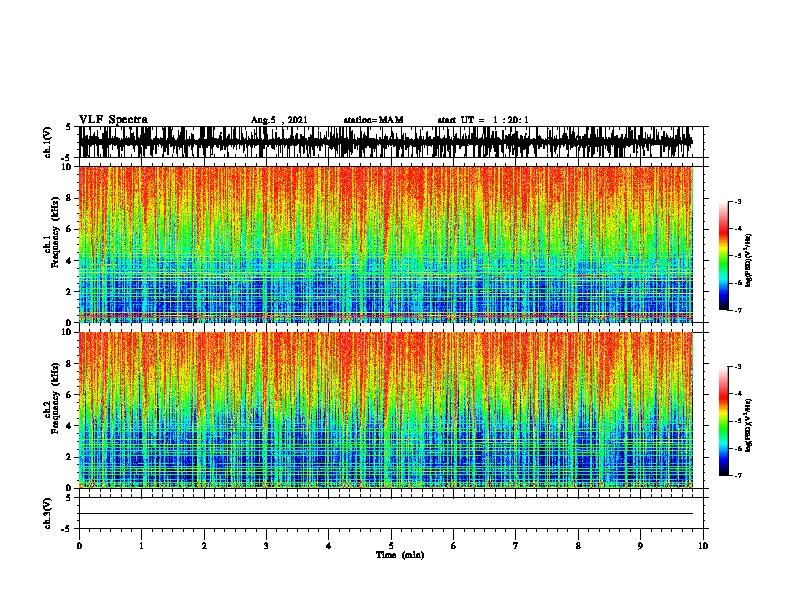Click the ch.1 frequency tick label "8"

(x=69, y=198)
